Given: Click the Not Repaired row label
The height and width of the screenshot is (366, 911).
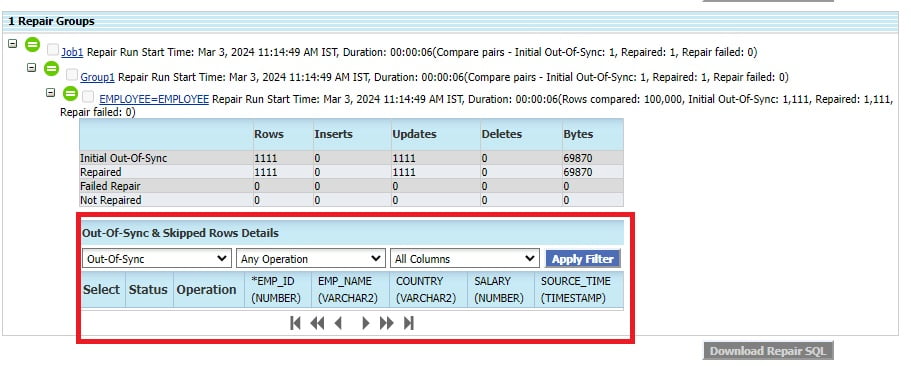Looking at the screenshot, I should (x=110, y=200).
